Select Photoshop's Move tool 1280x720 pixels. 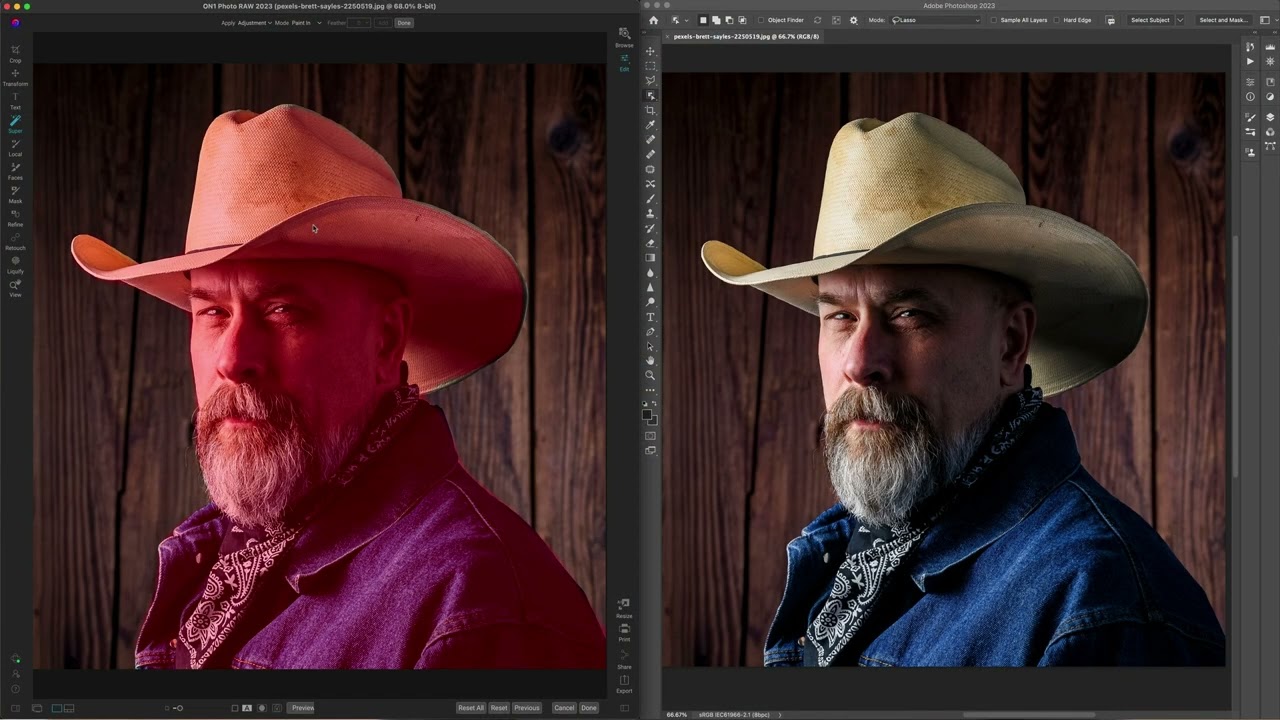pos(650,51)
